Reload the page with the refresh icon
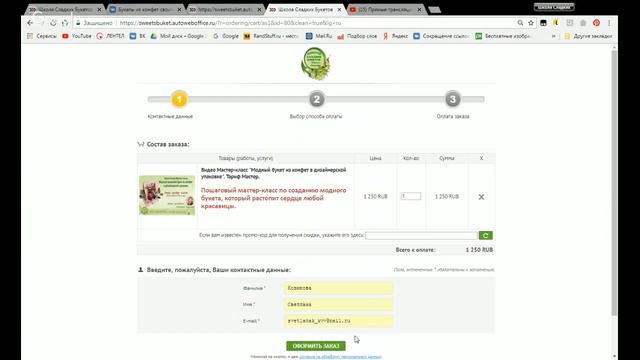The height and width of the screenshot is (360, 640). pos(53,23)
